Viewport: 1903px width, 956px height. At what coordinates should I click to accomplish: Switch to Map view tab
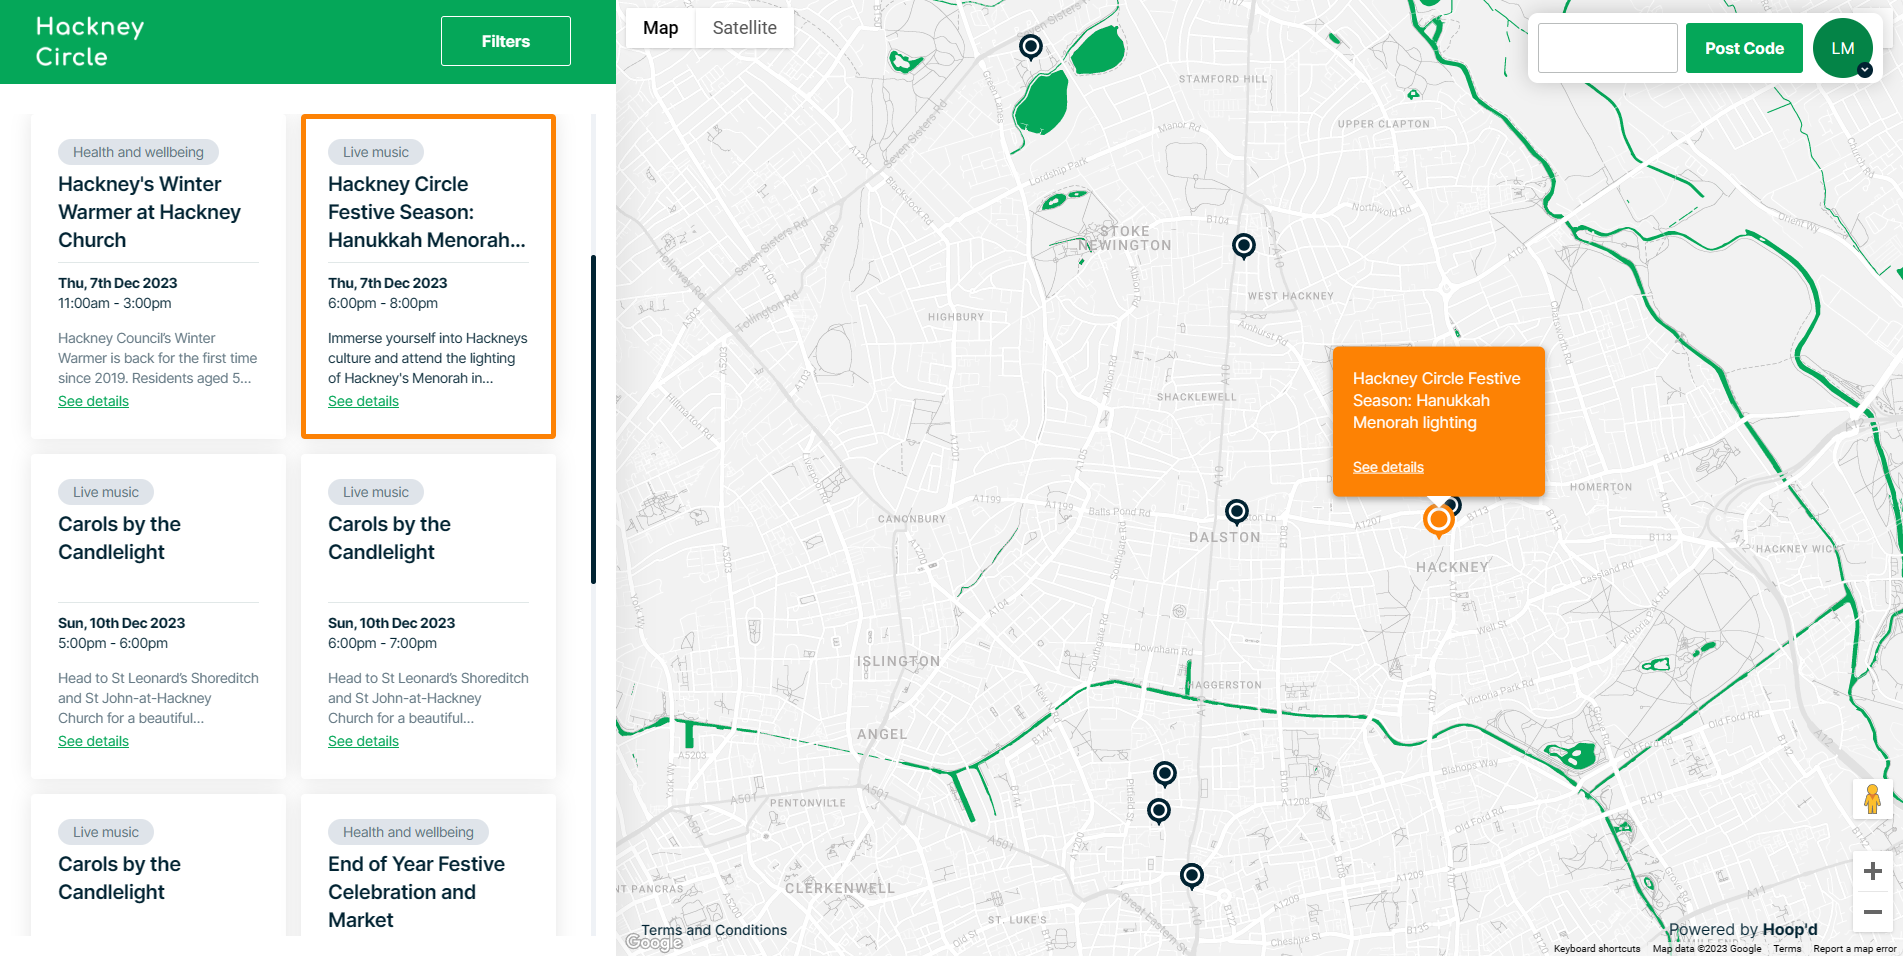pos(660,28)
